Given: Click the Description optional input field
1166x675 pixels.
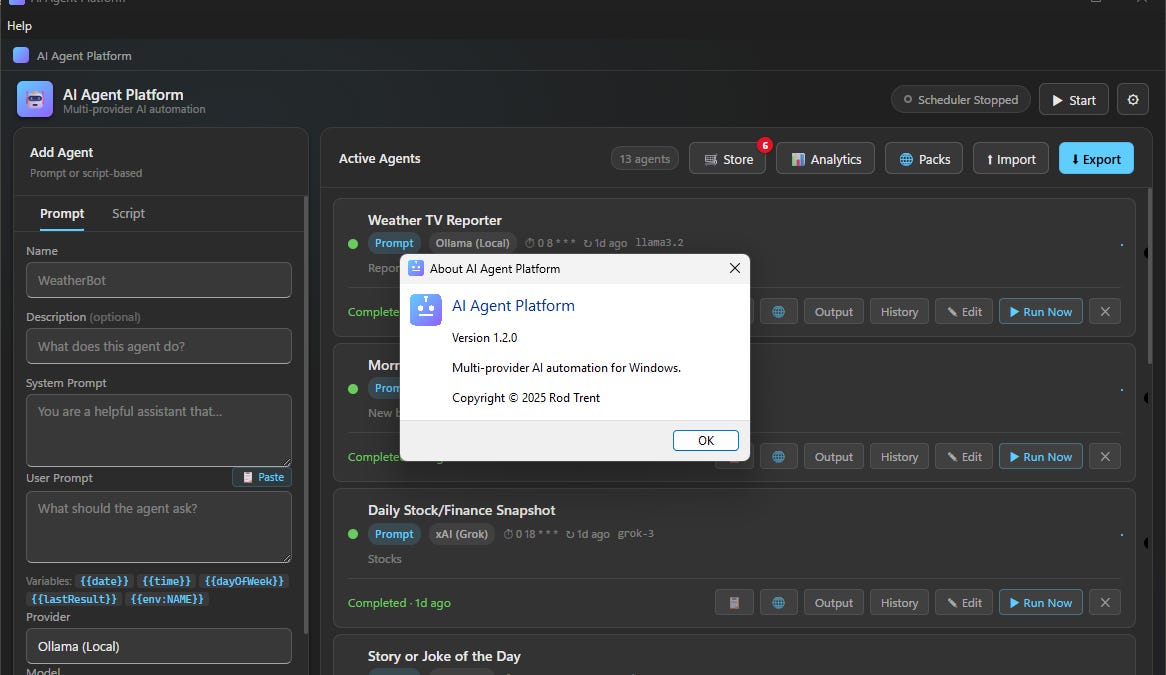Looking at the screenshot, I should tap(158, 346).
